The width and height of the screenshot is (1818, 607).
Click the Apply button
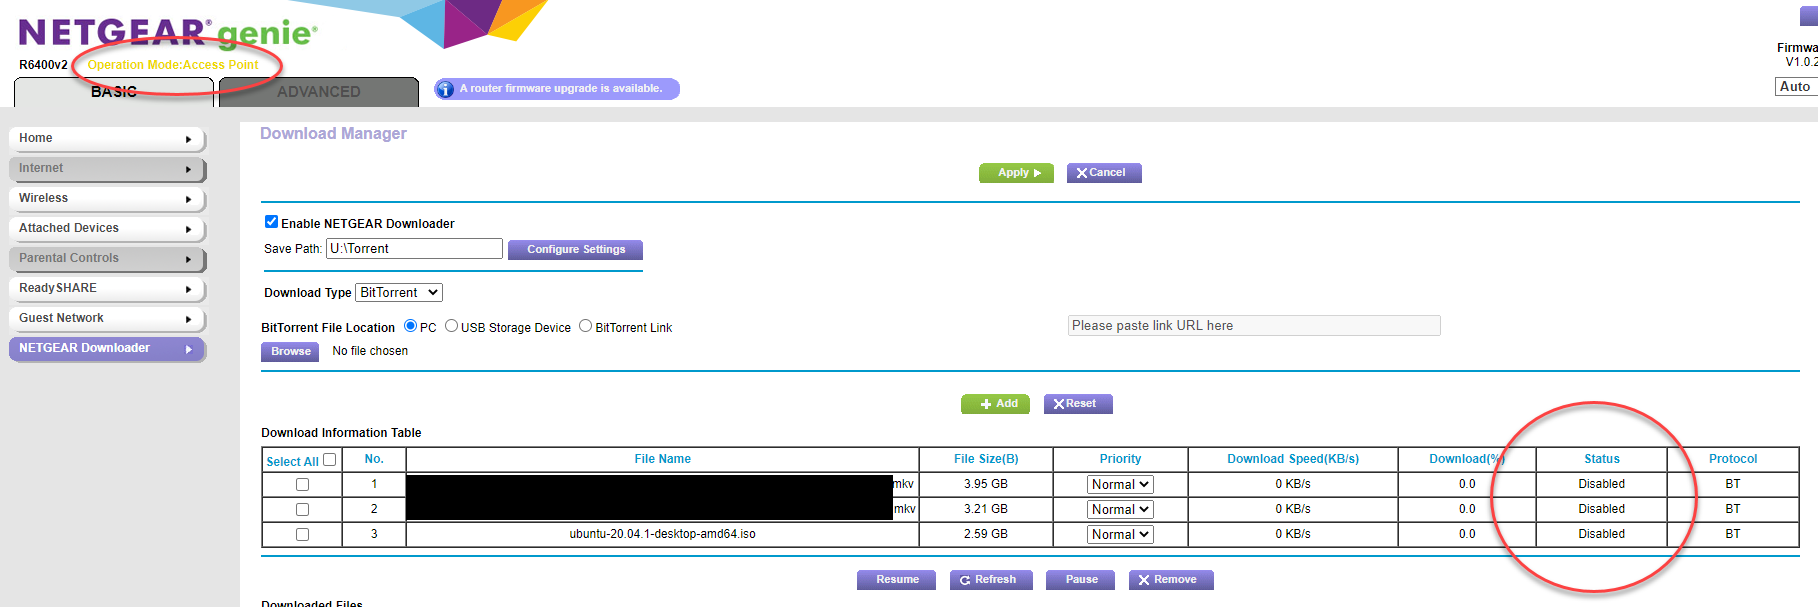click(1016, 173)
